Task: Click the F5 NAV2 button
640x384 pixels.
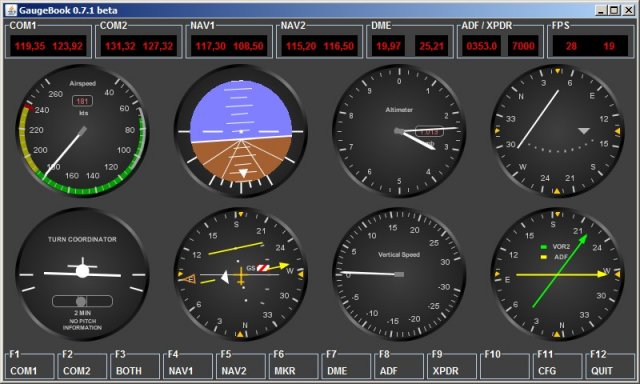Action: click(240, 366)
